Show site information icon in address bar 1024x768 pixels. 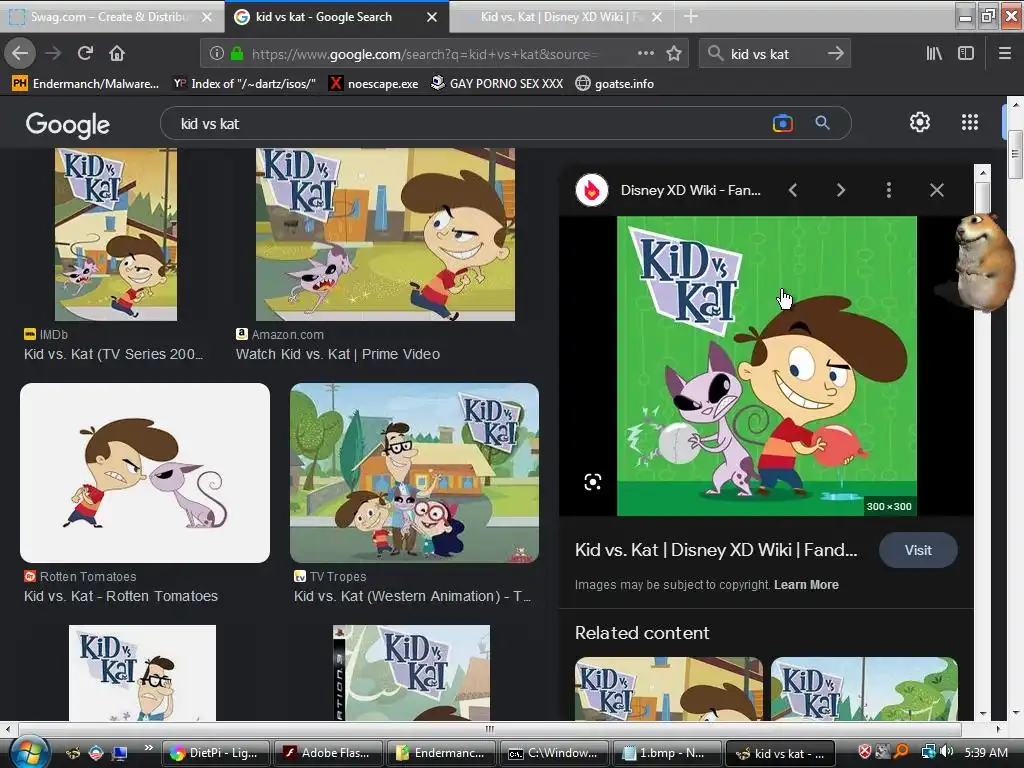coord(217,54)
